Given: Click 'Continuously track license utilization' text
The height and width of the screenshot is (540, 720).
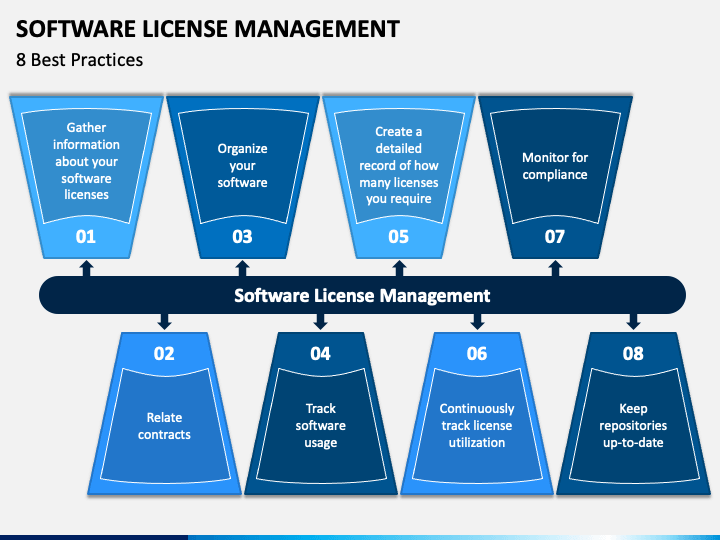Looking at the screenshot, I should (x=477, y=426).
